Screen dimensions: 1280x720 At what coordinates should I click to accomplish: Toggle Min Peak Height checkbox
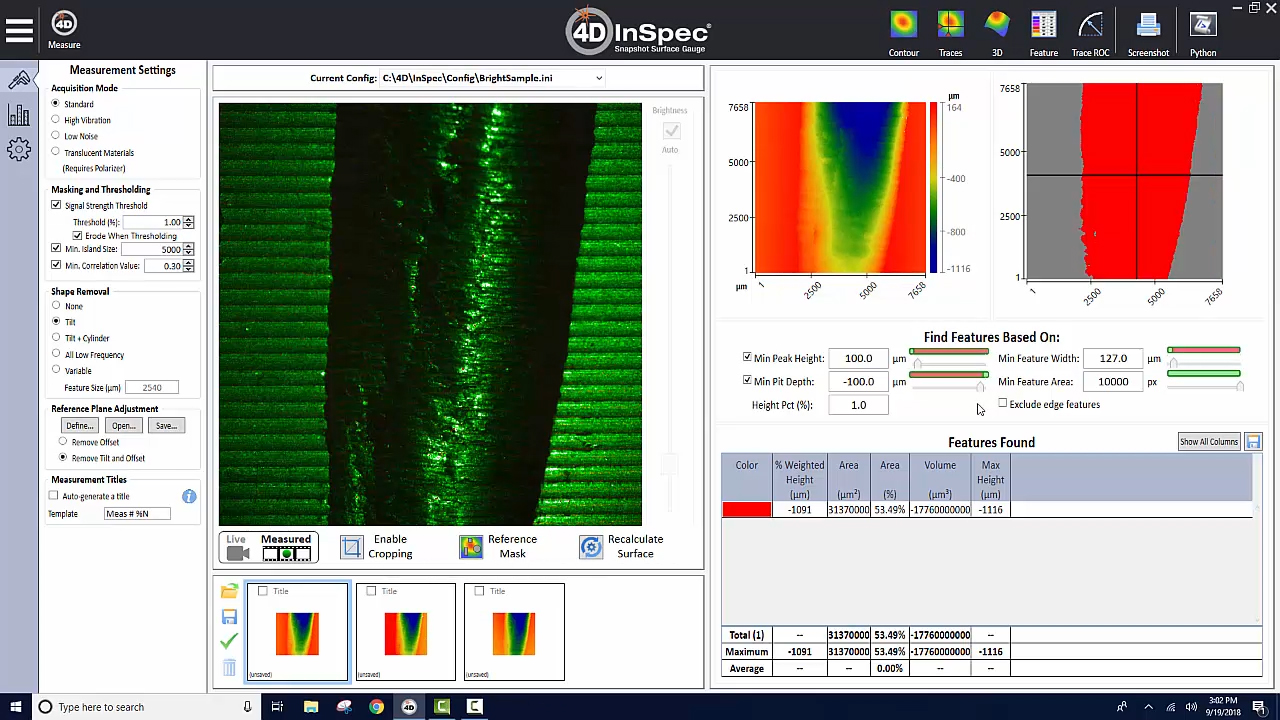point(747,357)
